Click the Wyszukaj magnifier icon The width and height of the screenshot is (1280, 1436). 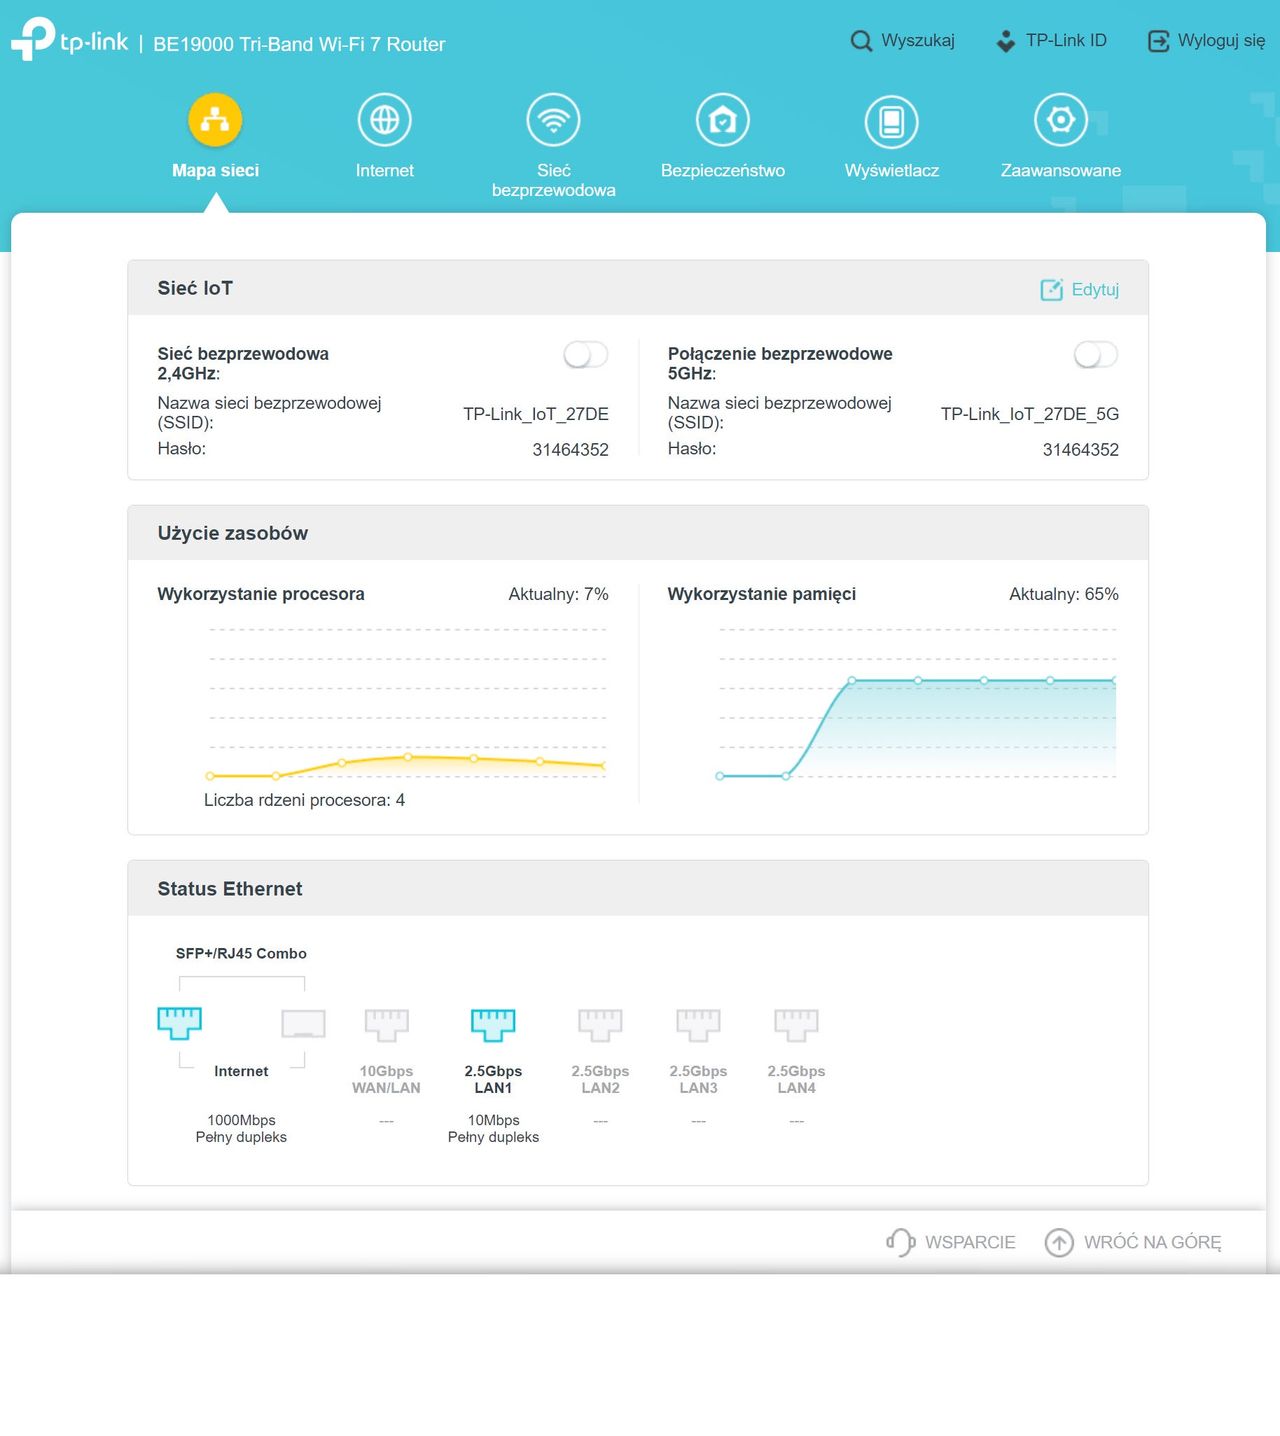click(861, 41)
